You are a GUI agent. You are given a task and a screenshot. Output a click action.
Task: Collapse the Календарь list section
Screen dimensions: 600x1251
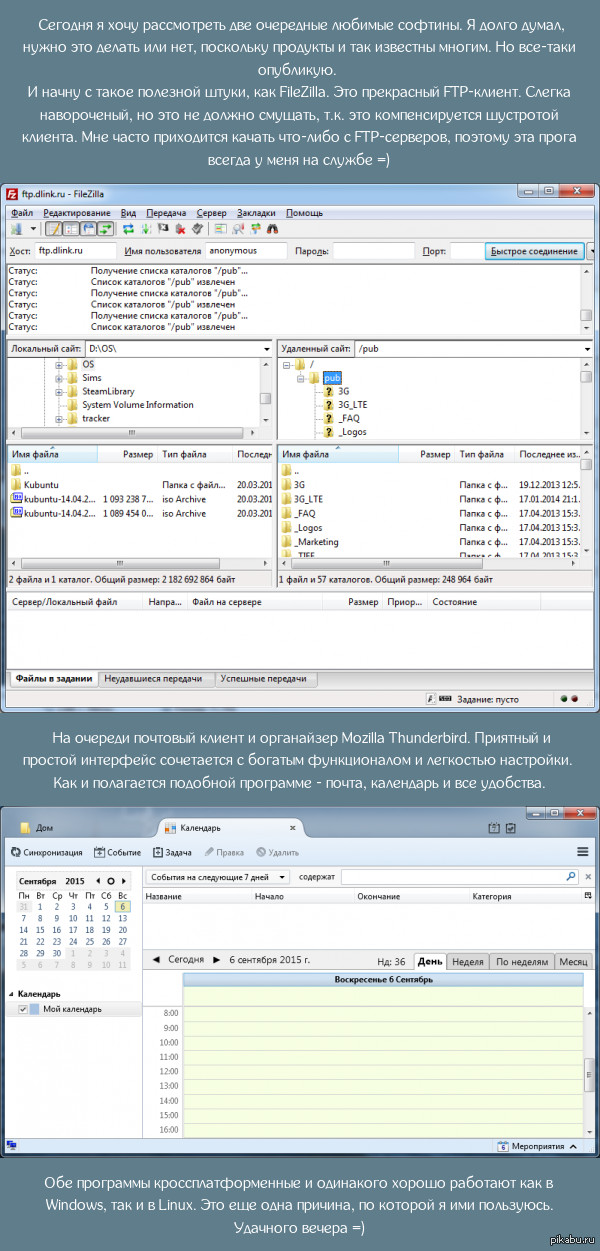tap(11, 994)
